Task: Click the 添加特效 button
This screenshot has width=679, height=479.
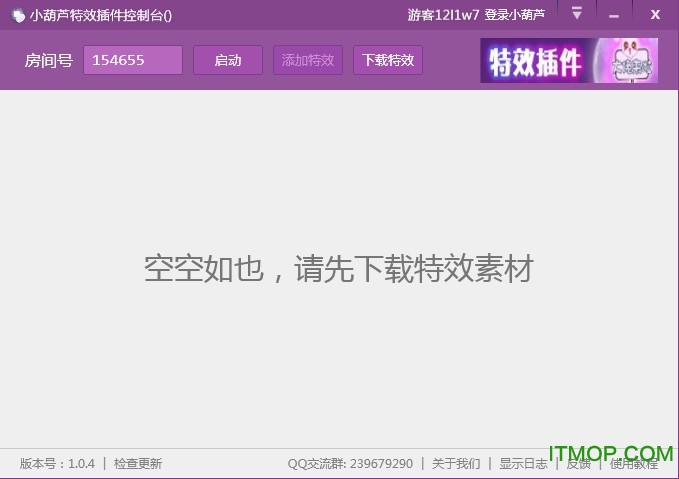Action: tap(308, 60)
